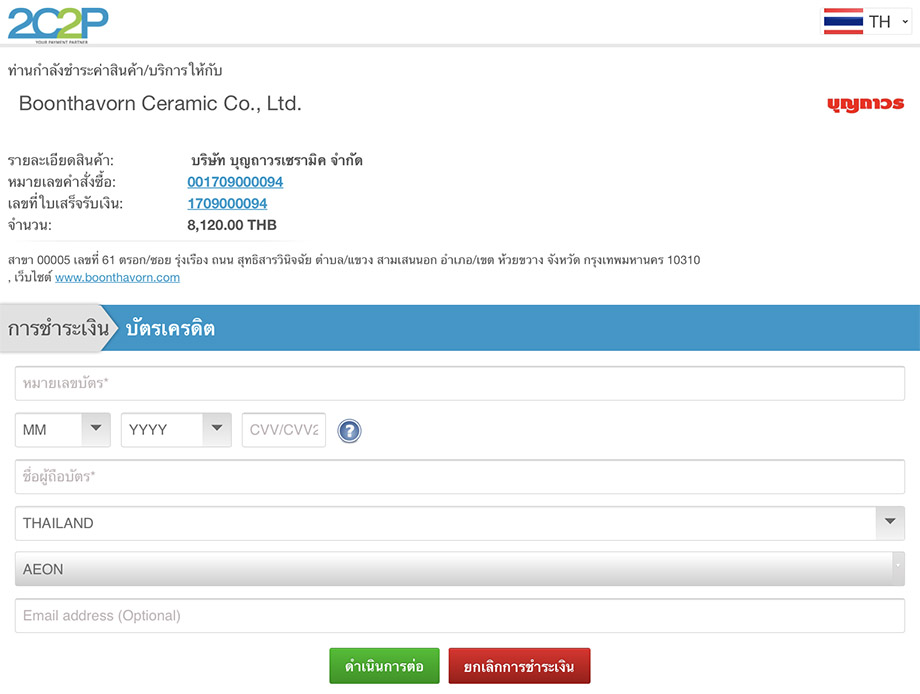Viewport: 920px width, 694px height.
Task: Focus the ชื่อผู้ถือบัตร cardholder name field
Action: pos(459,477)
